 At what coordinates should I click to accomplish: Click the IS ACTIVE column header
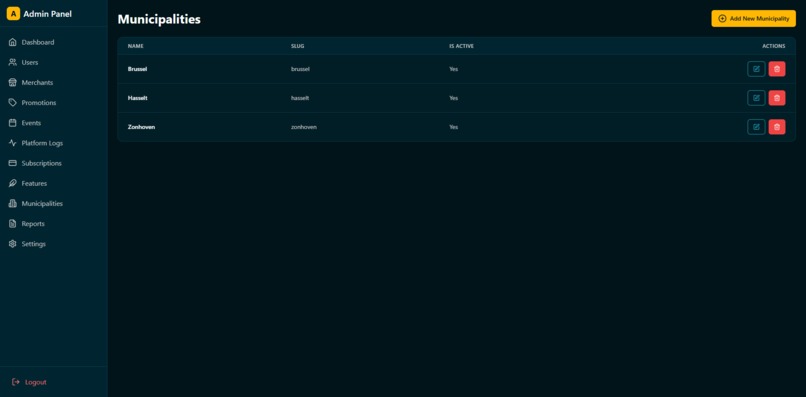(461, 46)
